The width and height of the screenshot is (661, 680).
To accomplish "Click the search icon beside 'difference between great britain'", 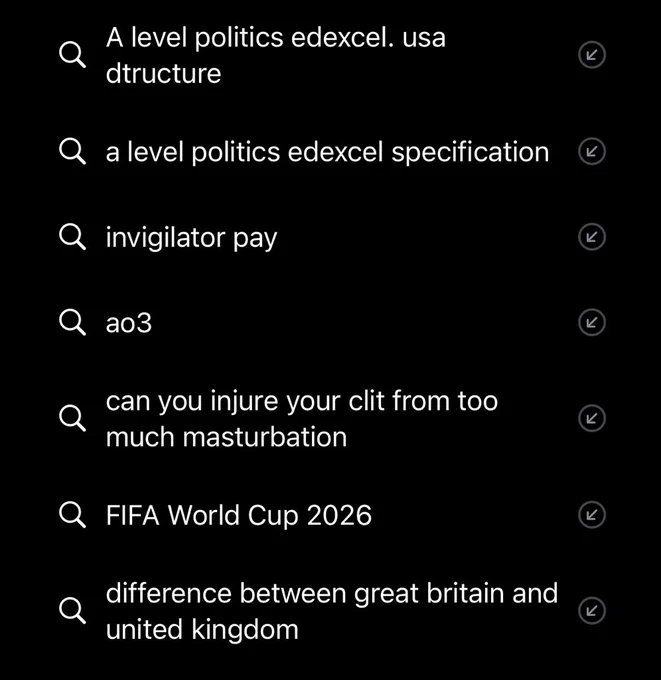I will click(x=72, y=611).
